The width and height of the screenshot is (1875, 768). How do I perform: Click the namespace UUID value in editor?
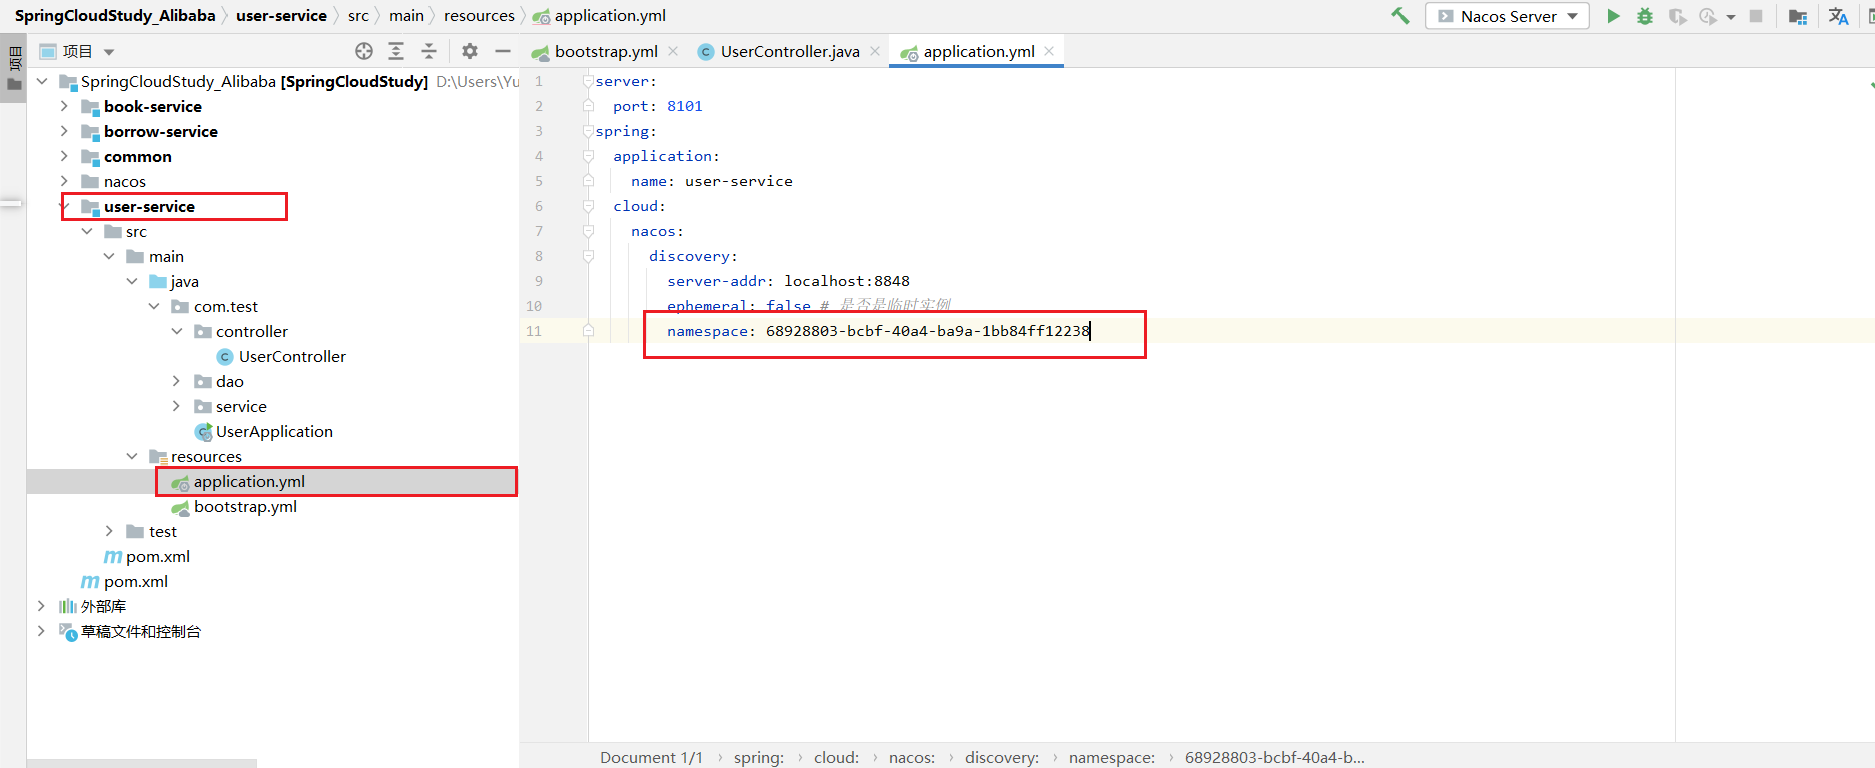[x=928, y=331]
